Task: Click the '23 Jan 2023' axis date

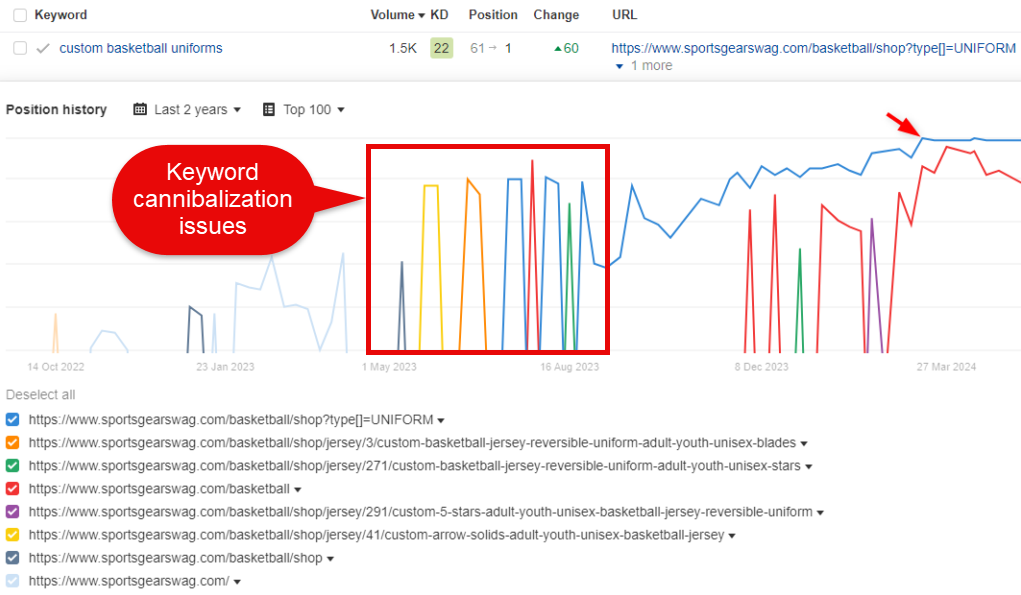Action: 225,367
